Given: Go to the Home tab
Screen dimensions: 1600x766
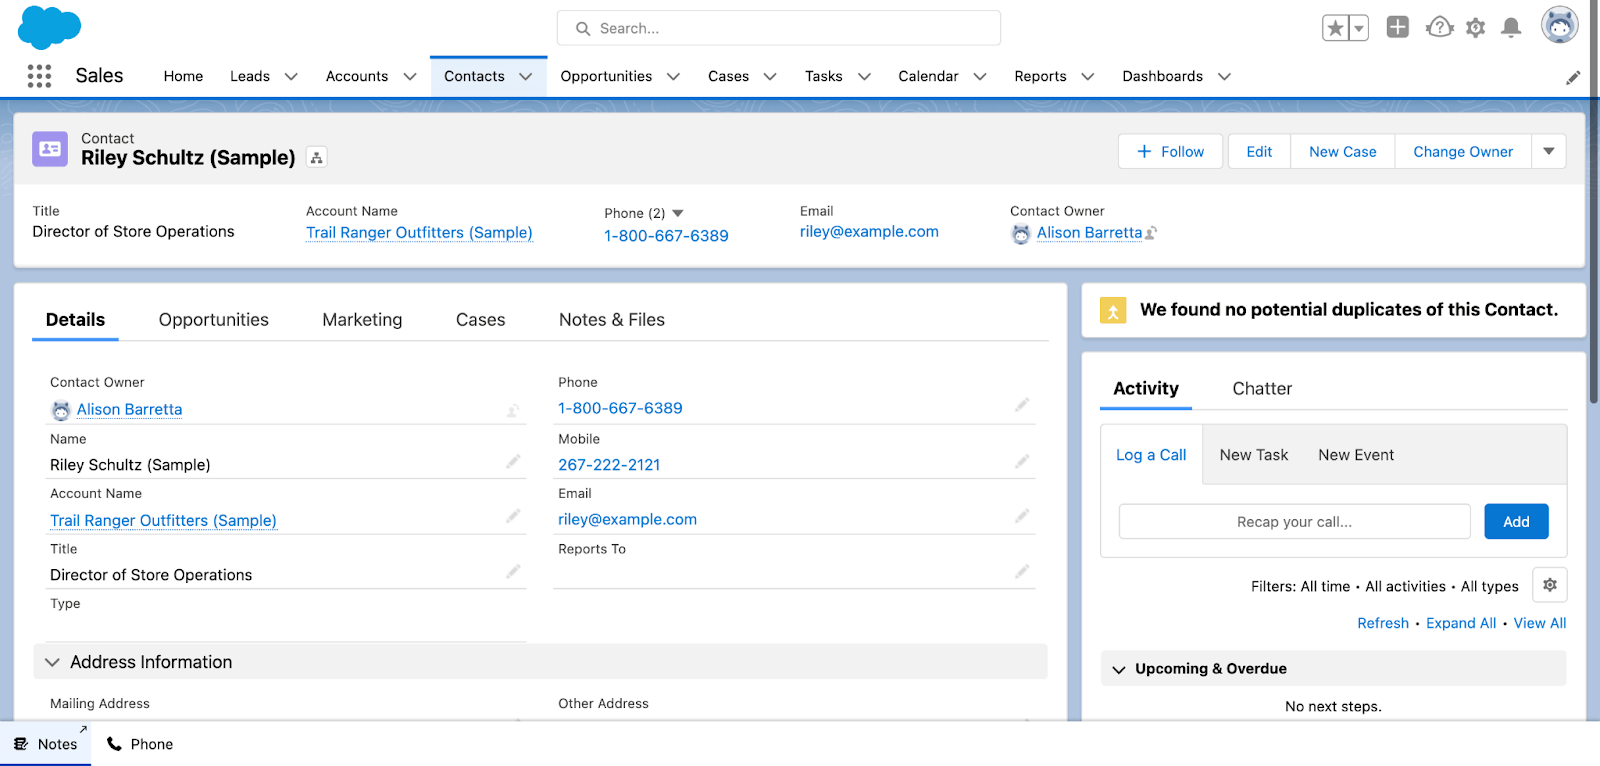Looking at the screenshot, I should click(183, 76).
